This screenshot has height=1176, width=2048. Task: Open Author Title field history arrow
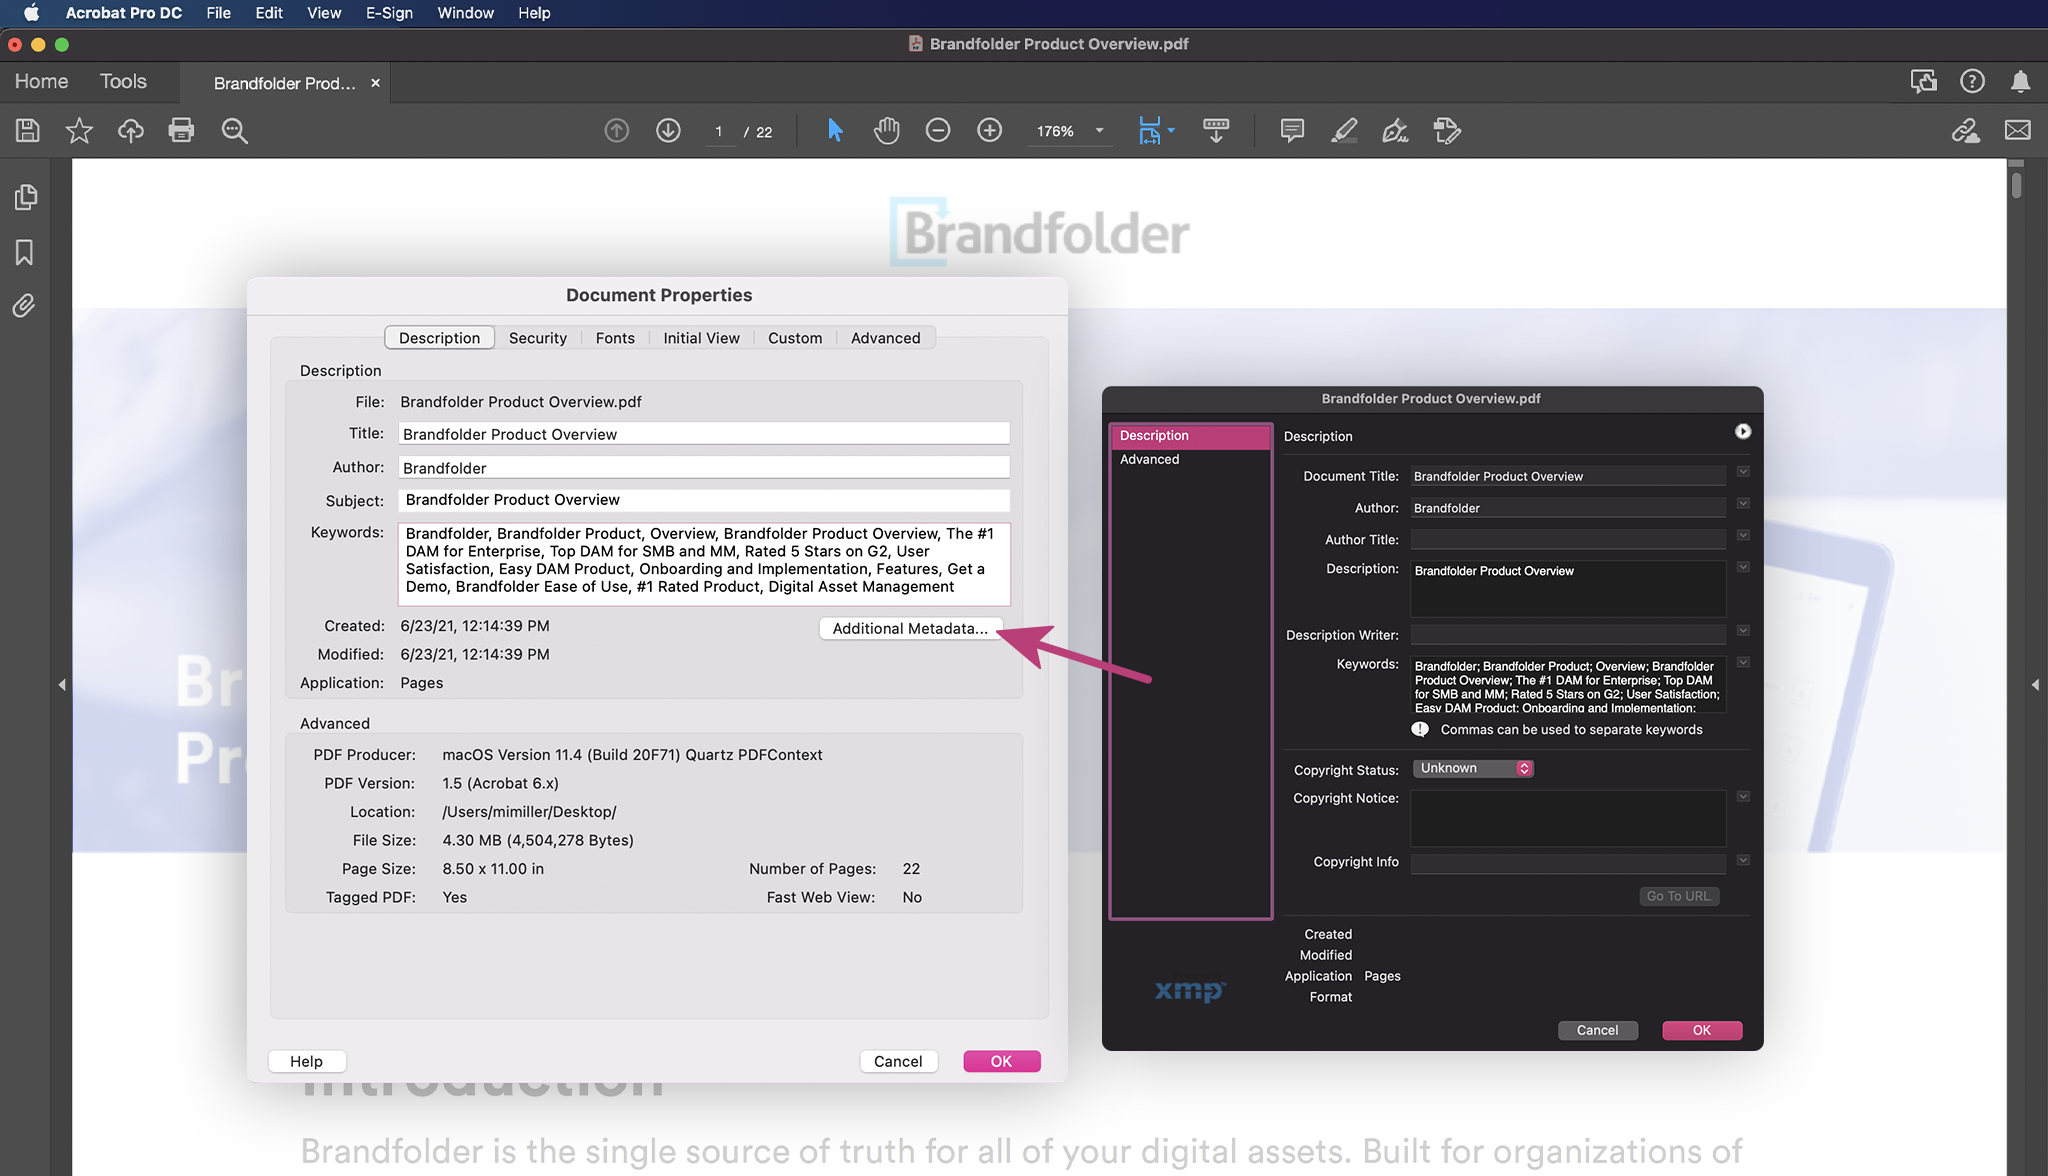(x=1743, y=535)
